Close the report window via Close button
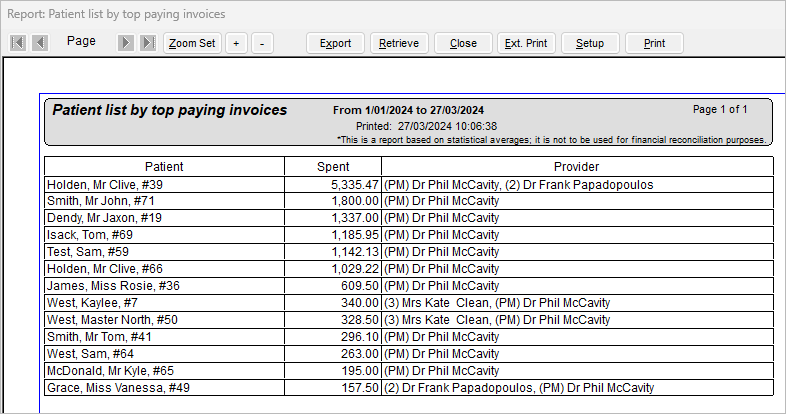 (x=463, y=43)
